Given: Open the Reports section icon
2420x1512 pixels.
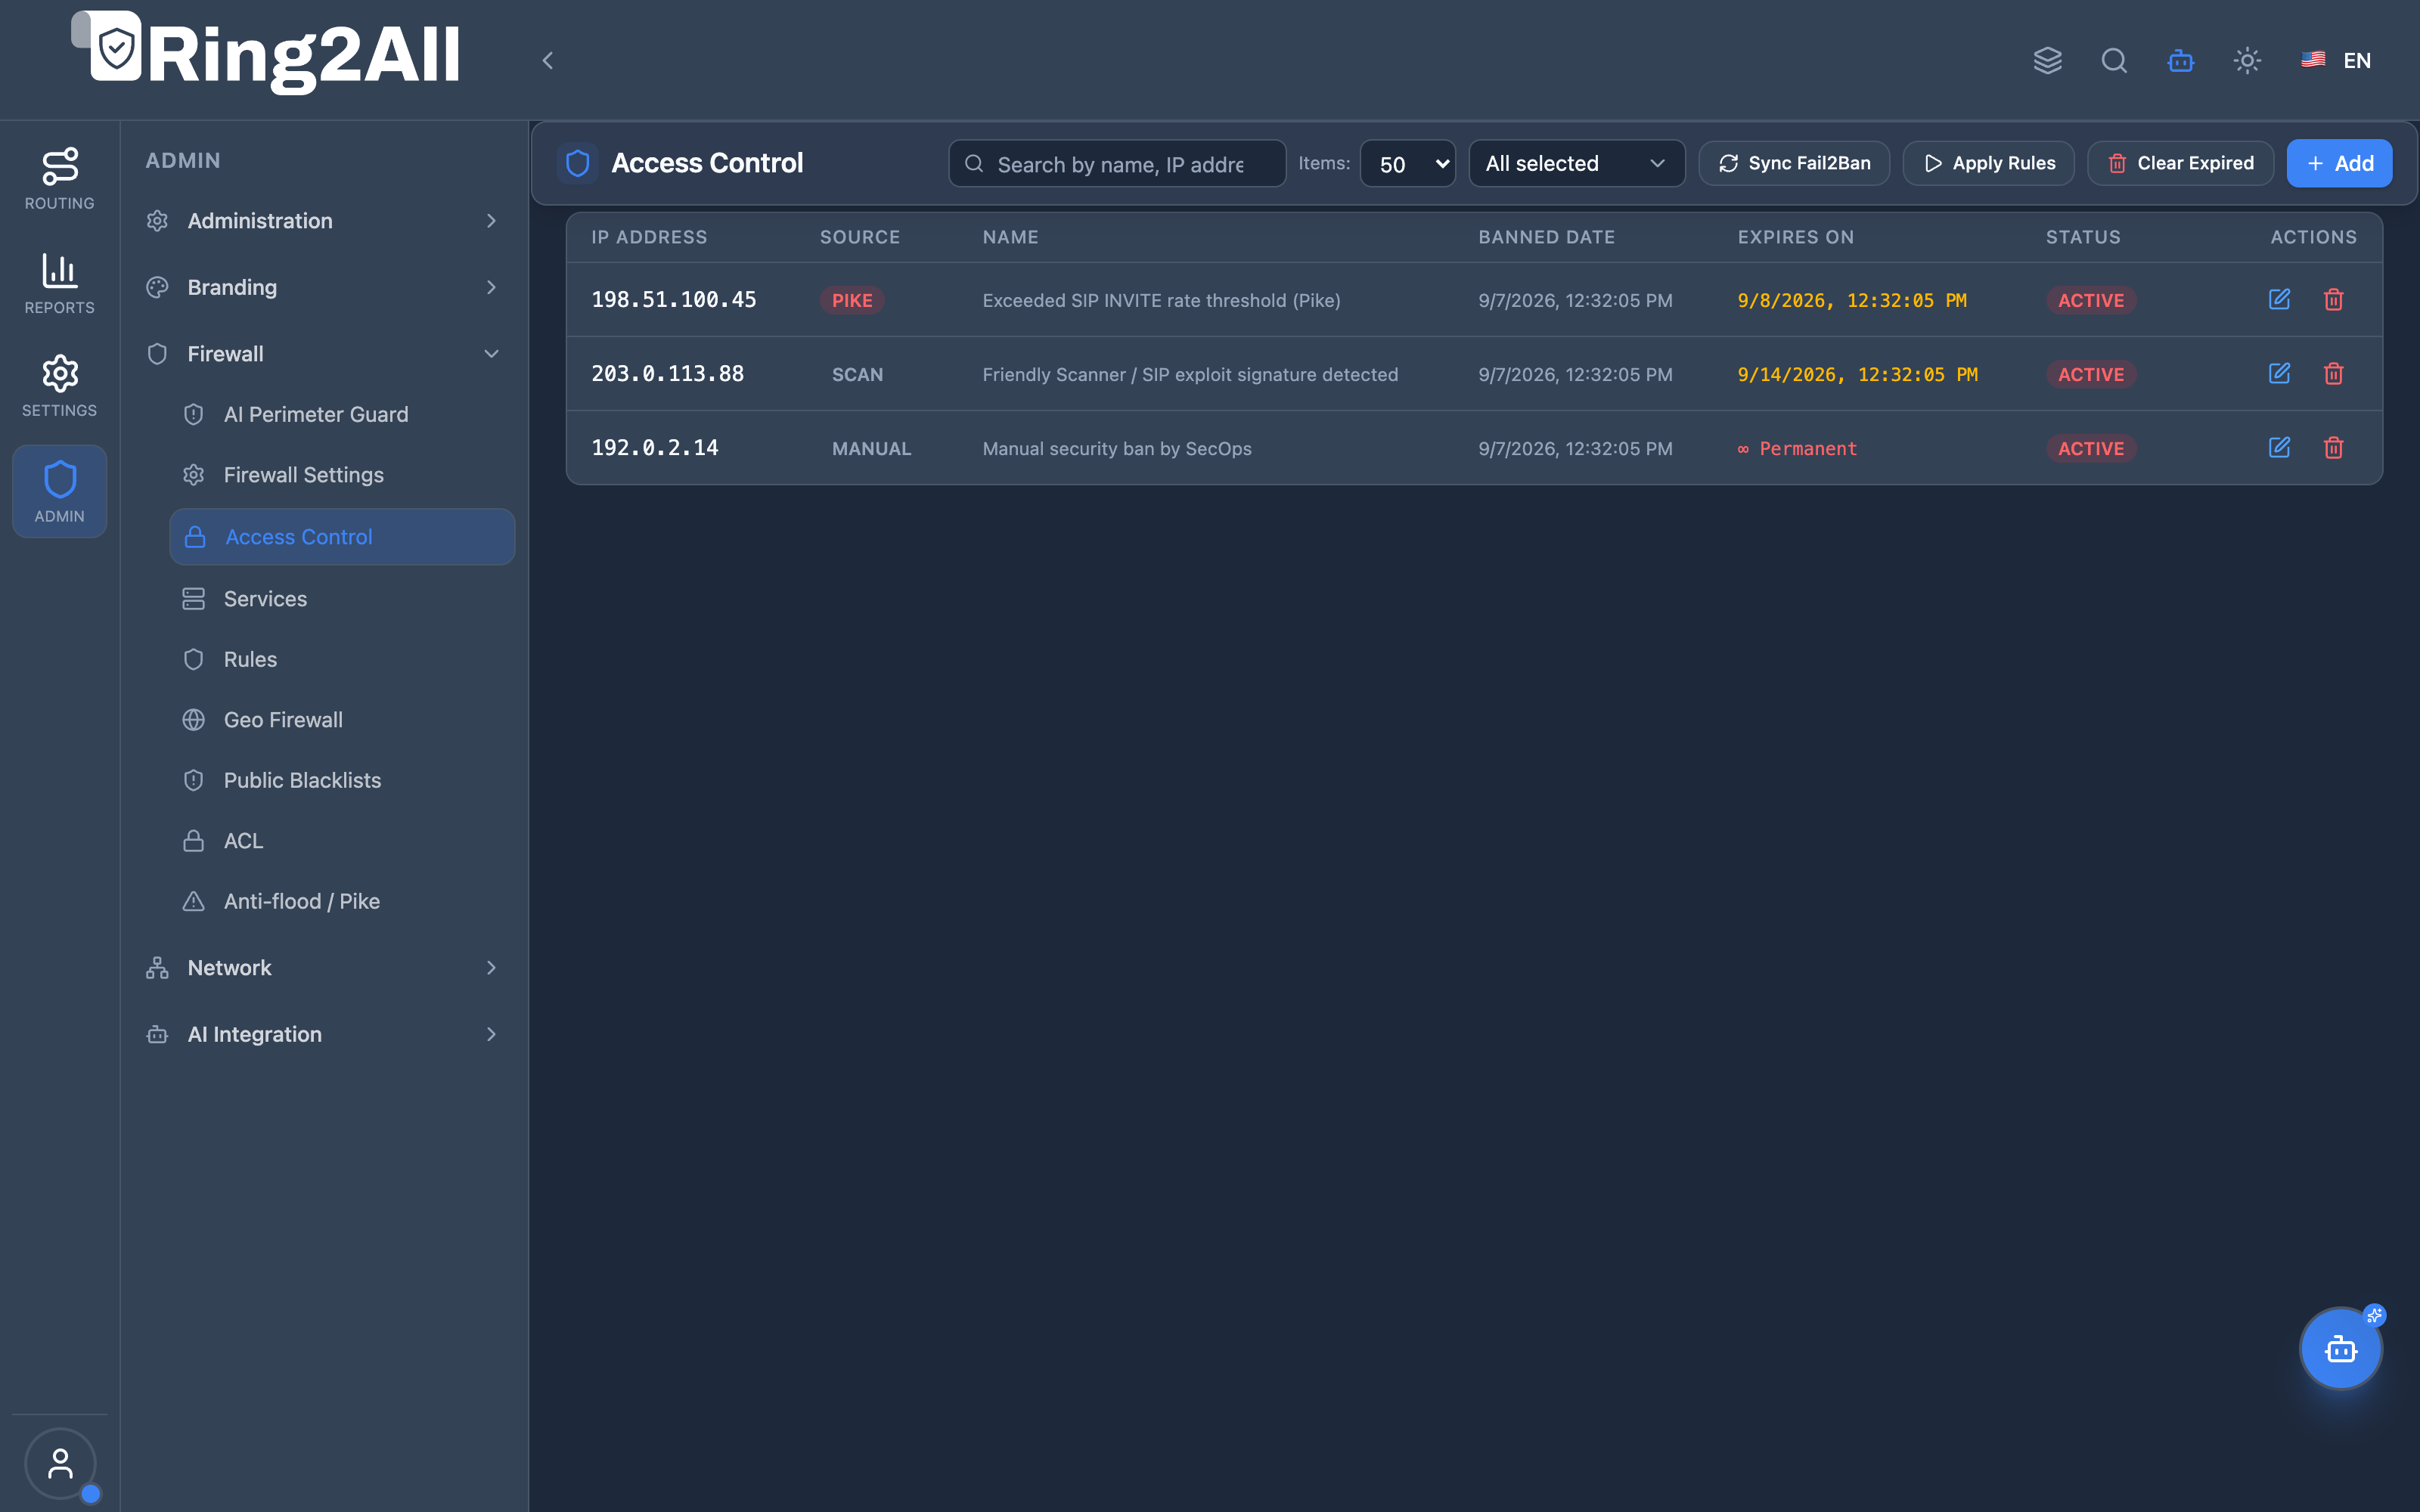Looking at the screenshot, I should 60,283.
